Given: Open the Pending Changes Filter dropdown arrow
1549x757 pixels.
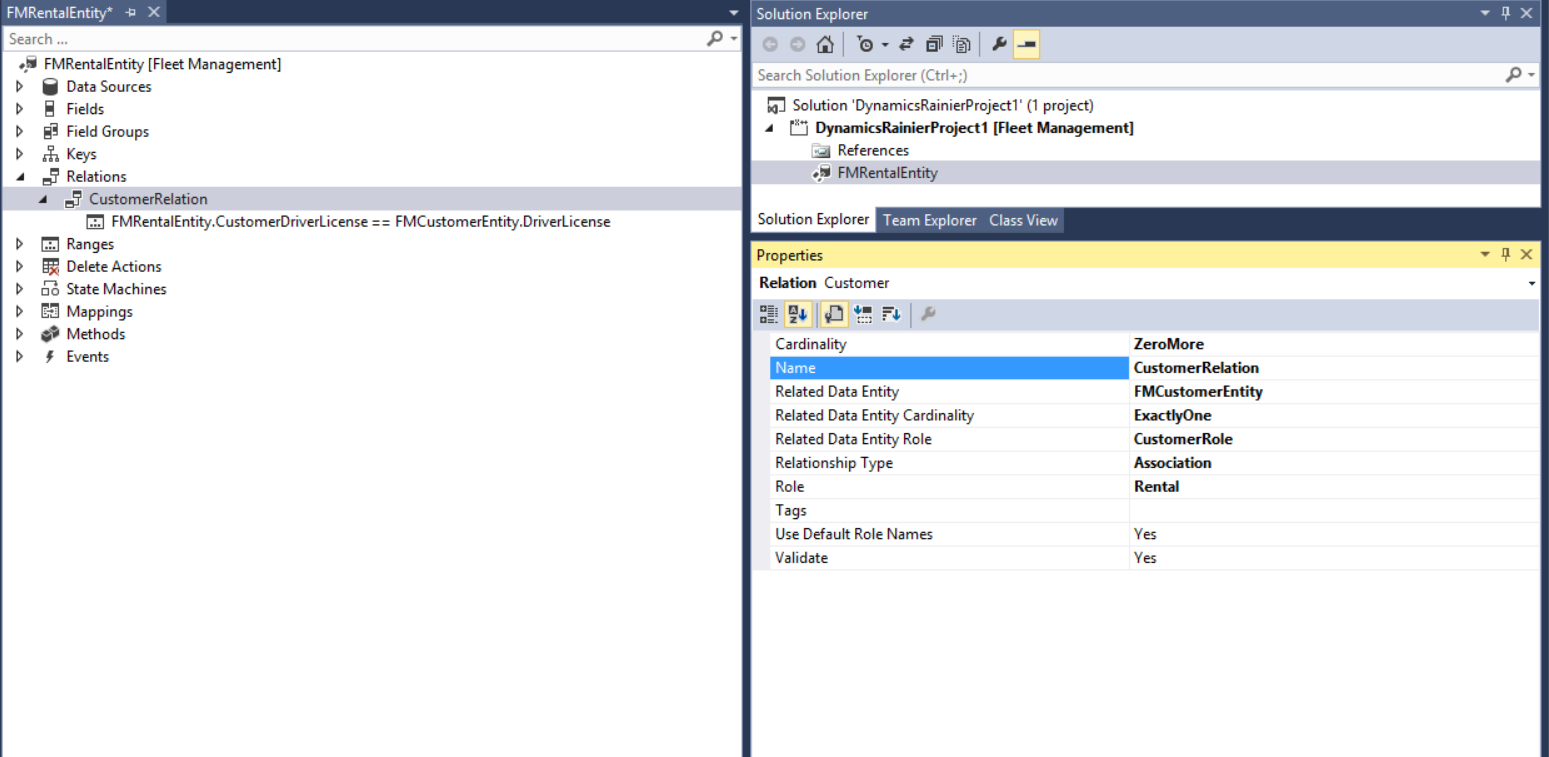Looking at the screenshot, I should pos(884,45).
